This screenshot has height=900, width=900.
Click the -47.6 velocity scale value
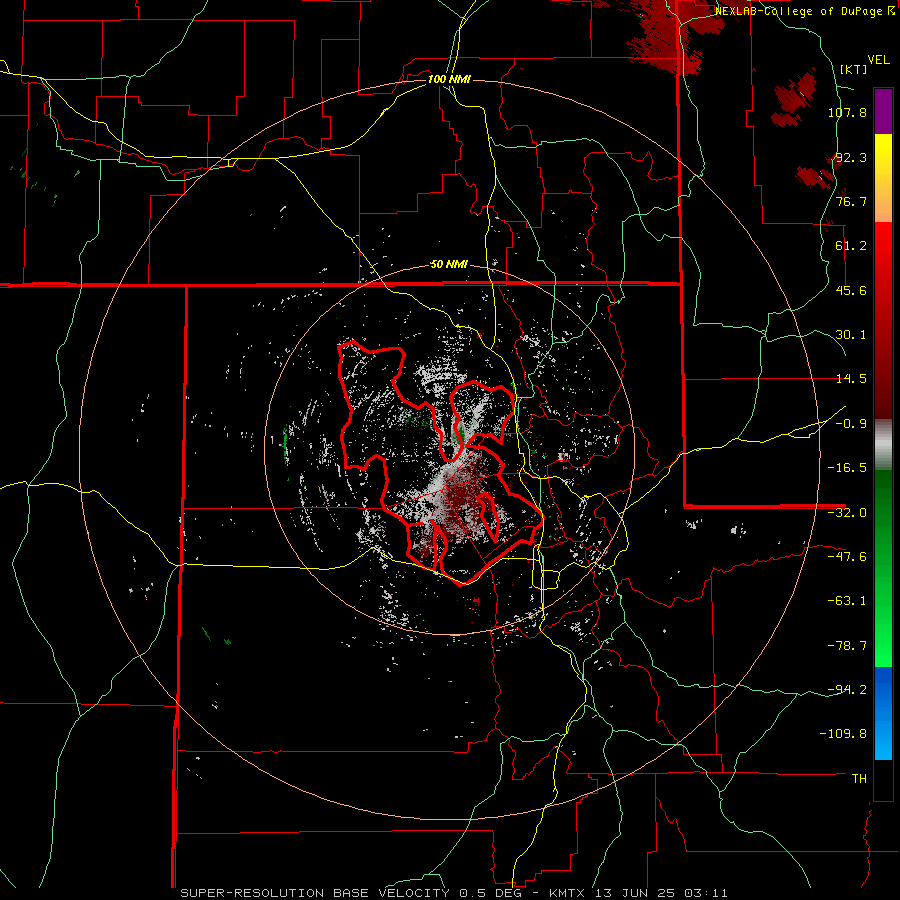coord(847,557)
